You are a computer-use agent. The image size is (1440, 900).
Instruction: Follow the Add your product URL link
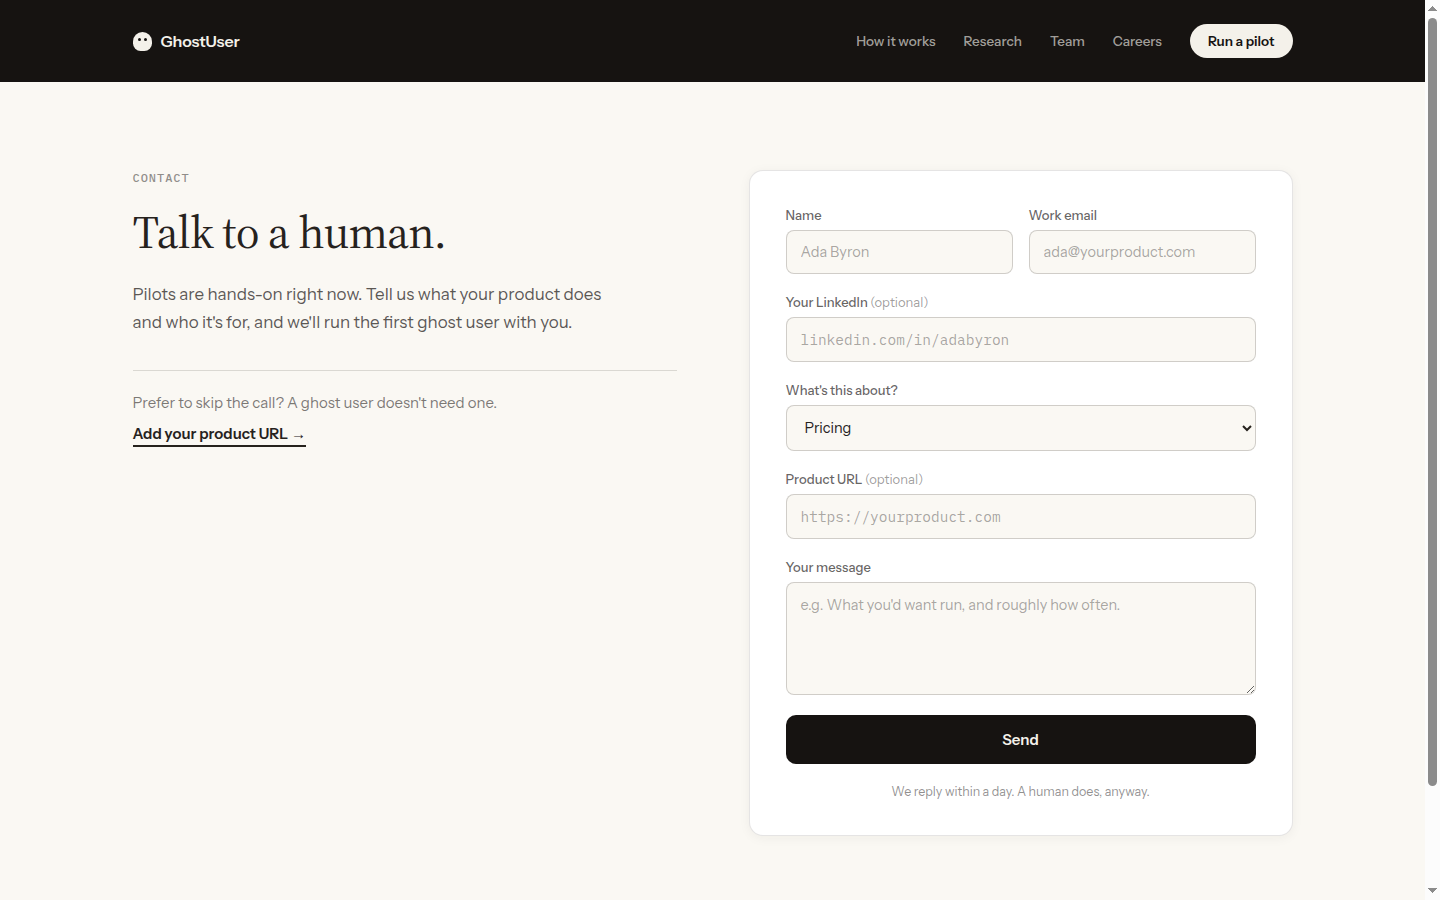(219, 434)
